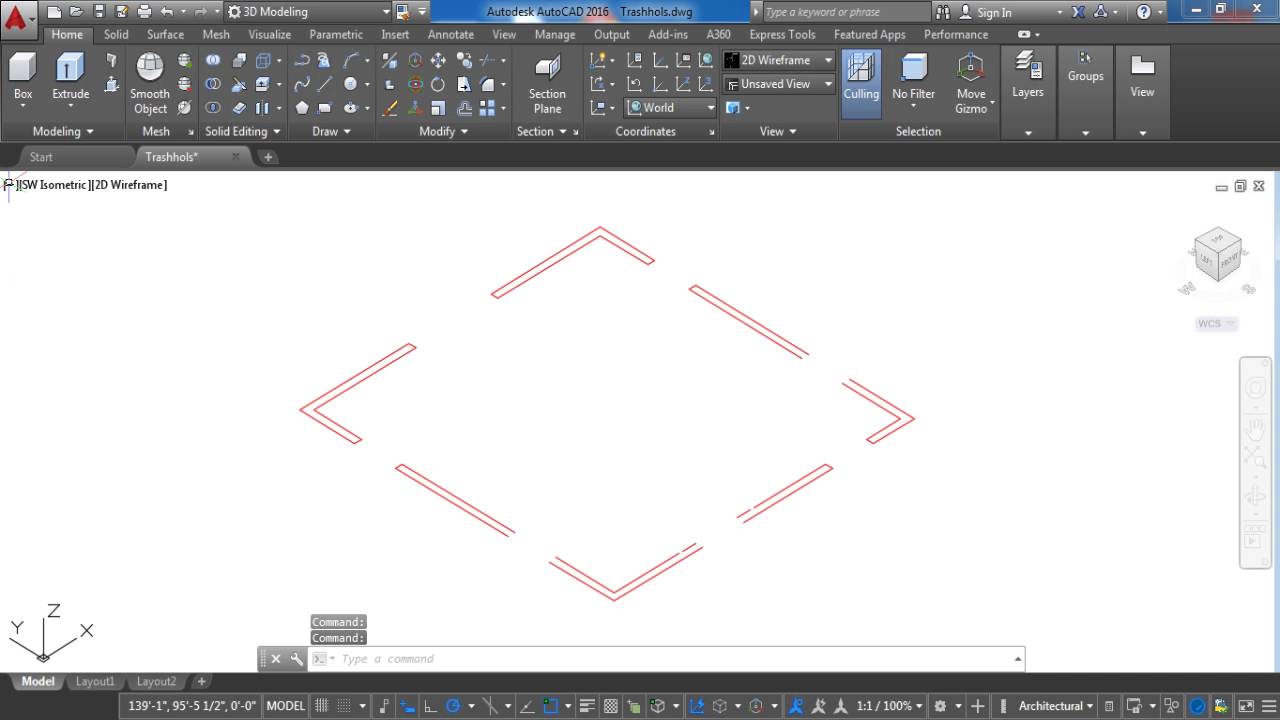Expand the Modify panel
Image resolution: width=1280 pixels, height=720 pixels.
[444, 131]
